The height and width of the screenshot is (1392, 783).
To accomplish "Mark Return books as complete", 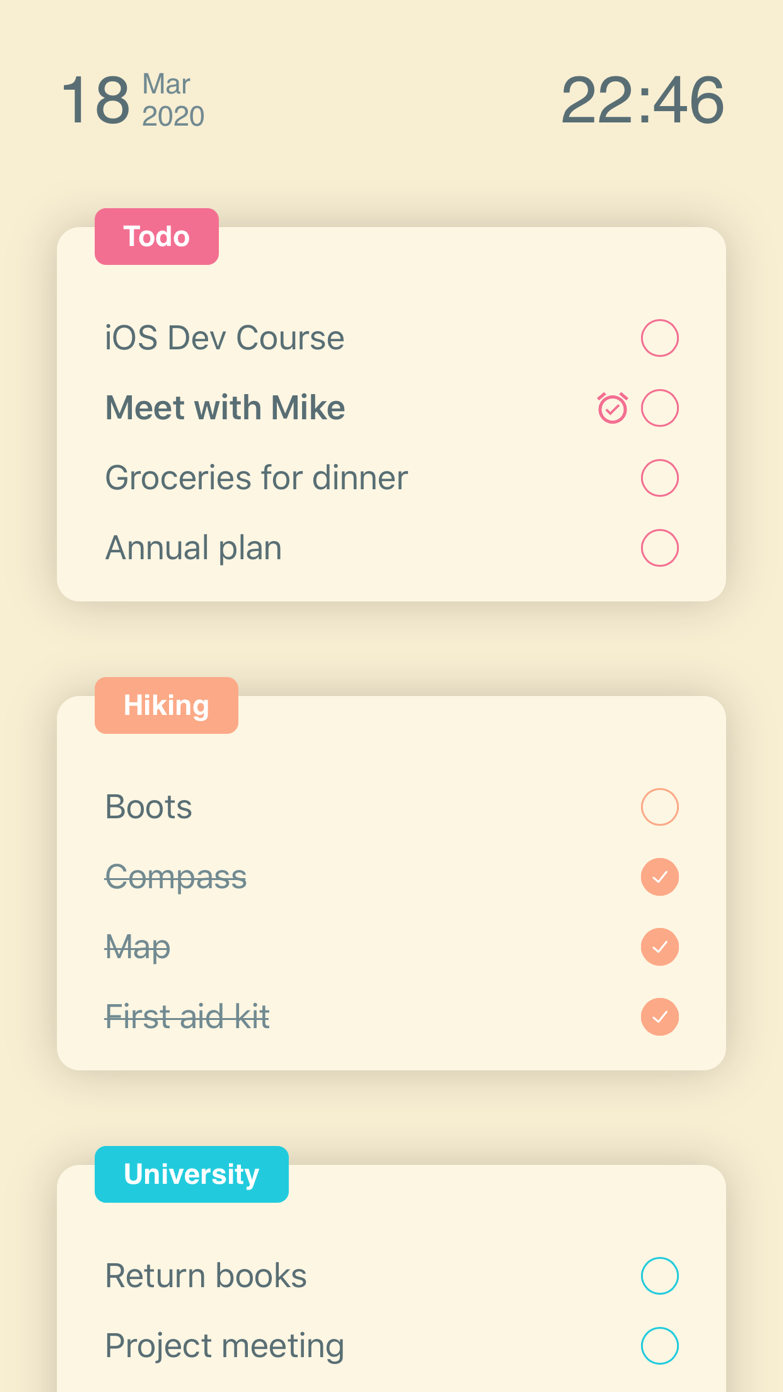I will tap(660, 1276).
